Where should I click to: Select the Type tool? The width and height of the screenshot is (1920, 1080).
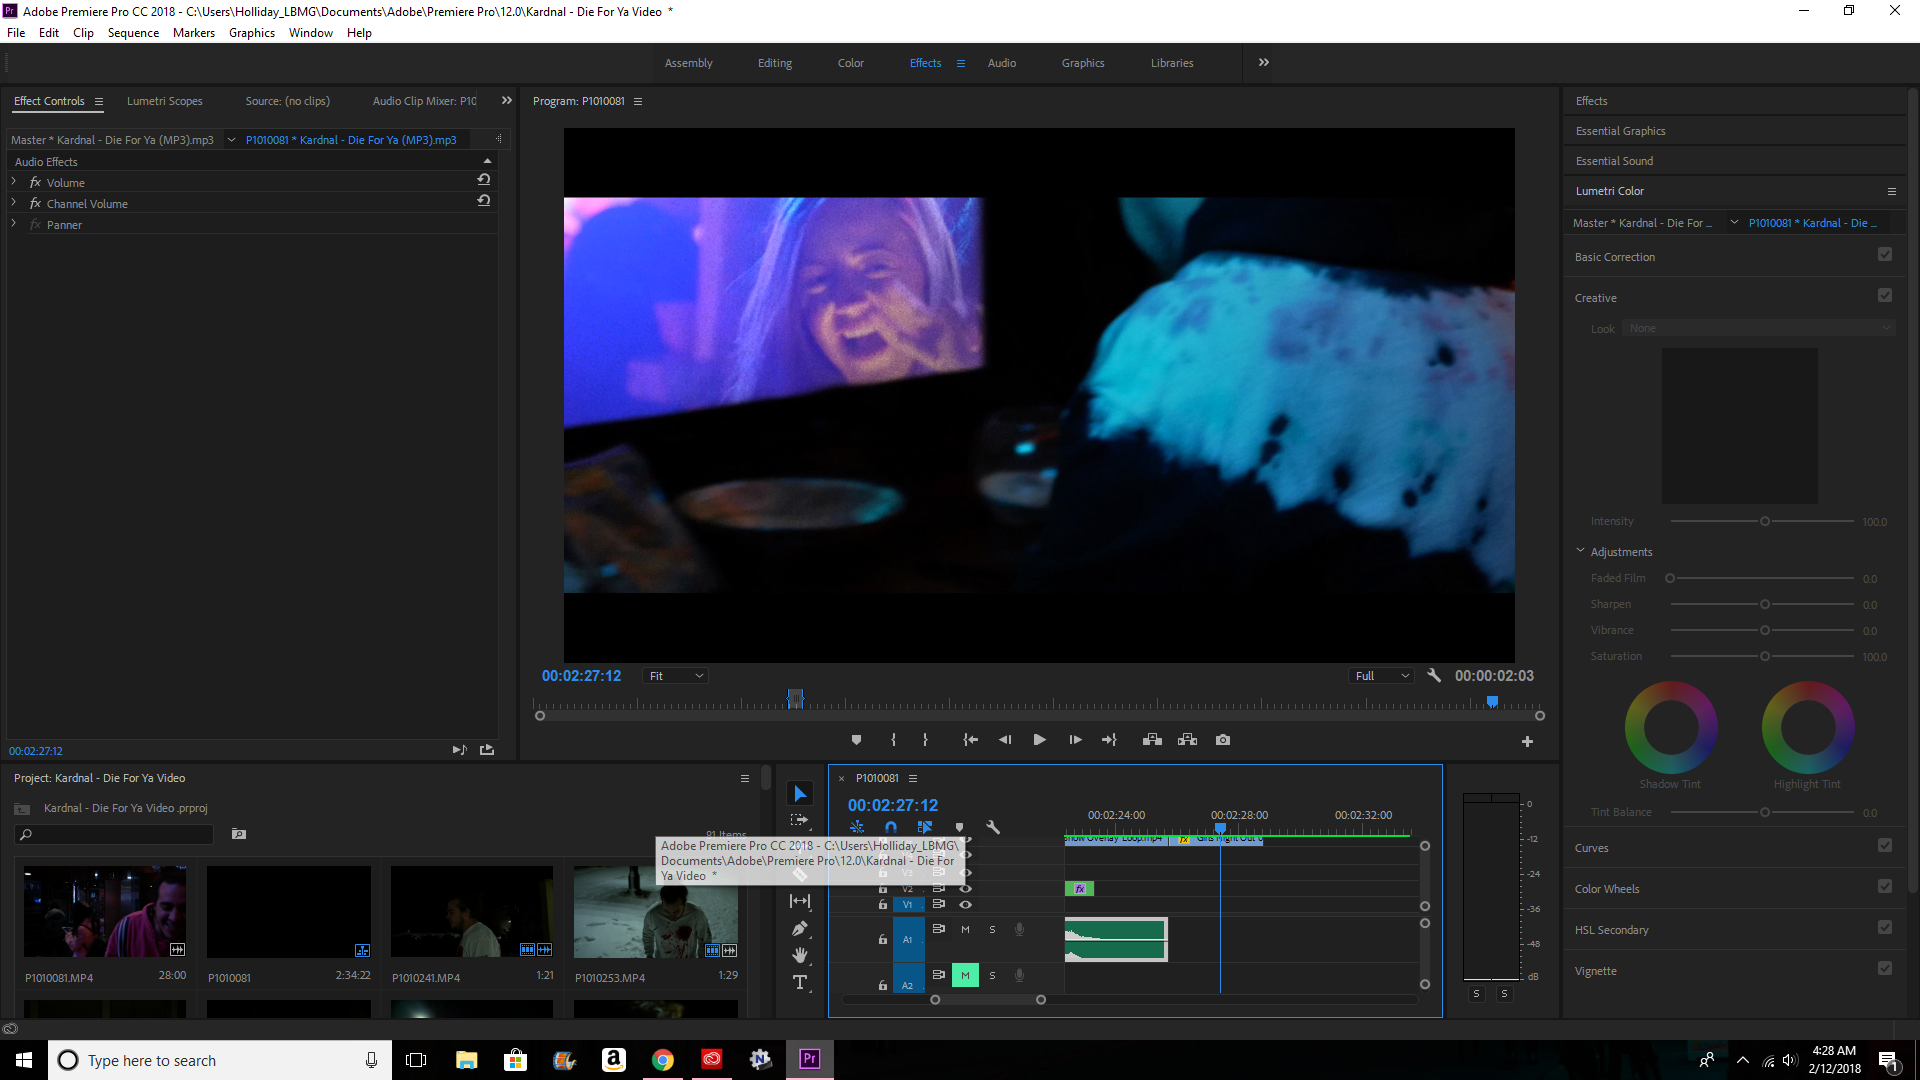pos(800,982)
